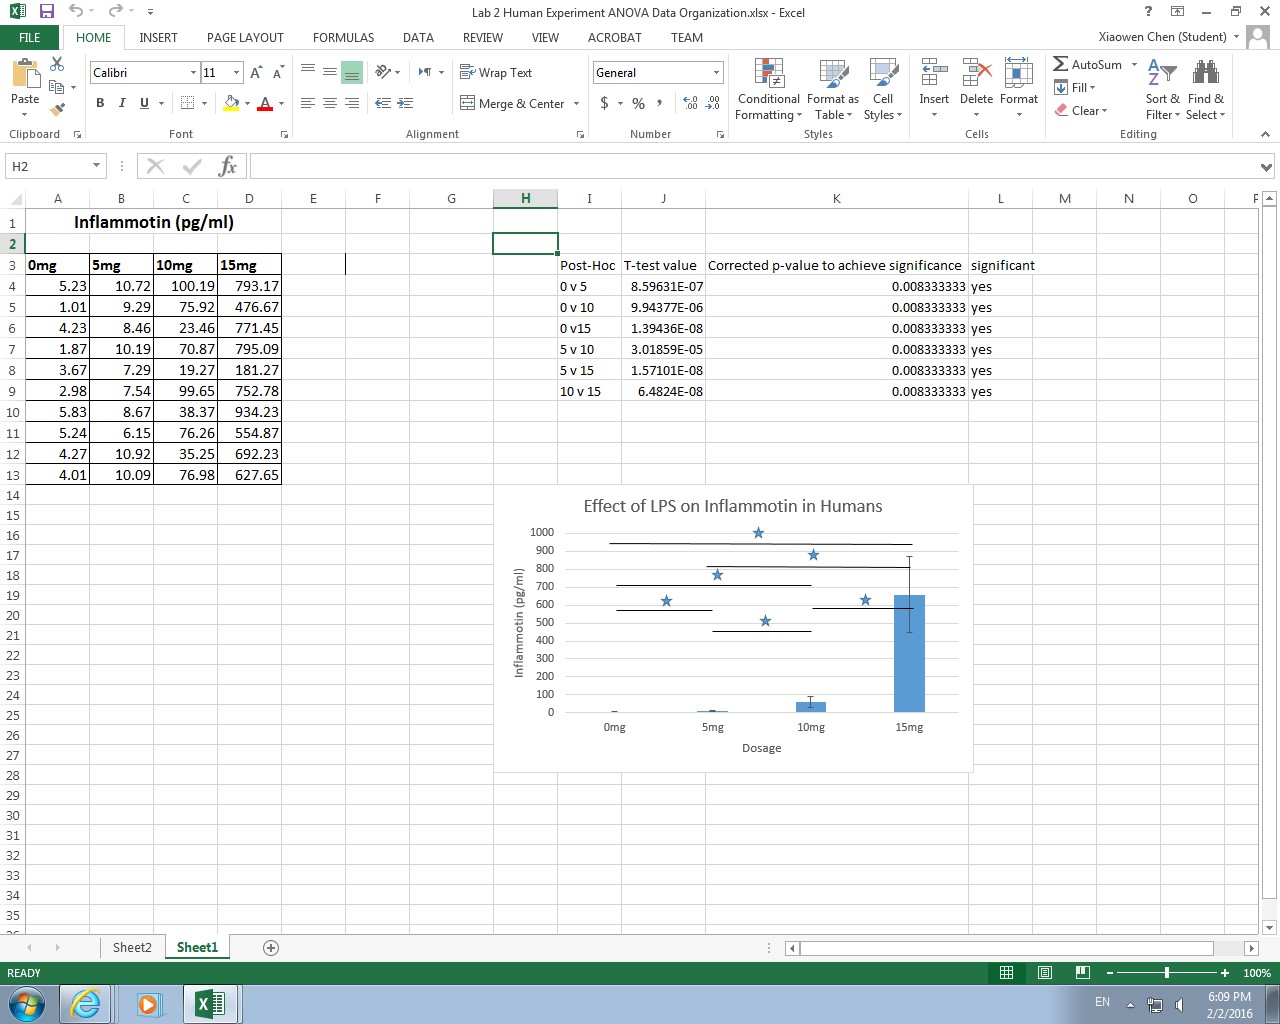
Task: Expand the General number format dropdown
Action: point(716,73)
